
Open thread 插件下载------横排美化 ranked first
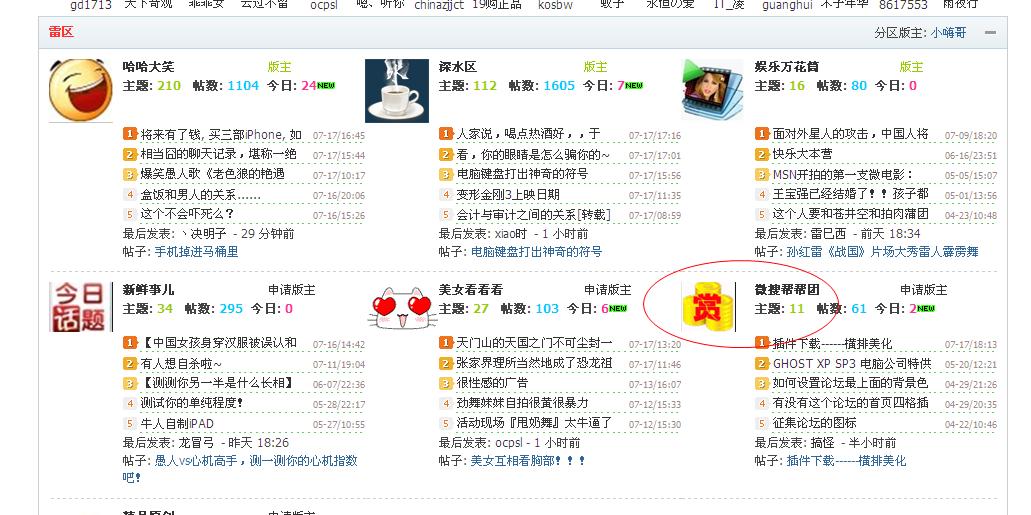(x=832, y=344)
